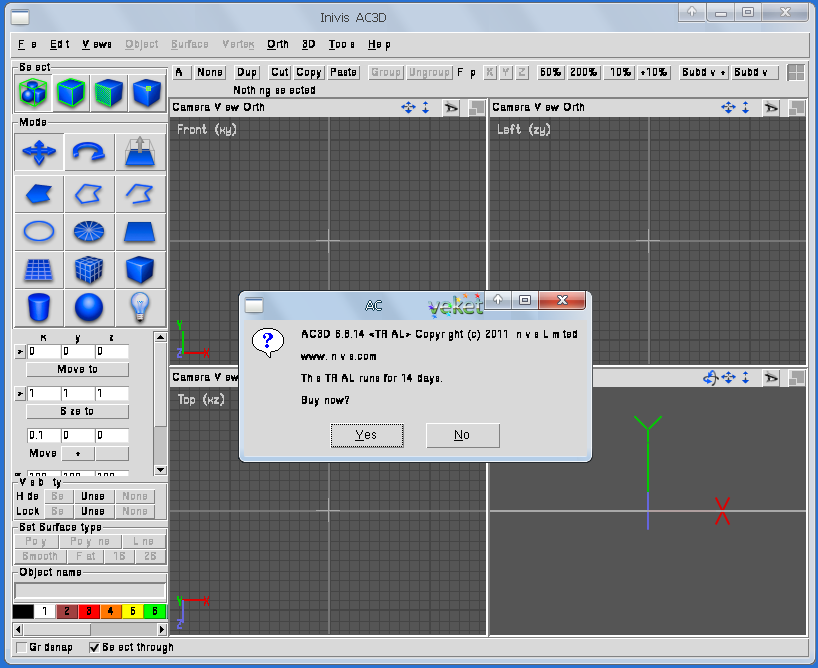
Task: Select Group selection mode icon
Action: (33, 92)
